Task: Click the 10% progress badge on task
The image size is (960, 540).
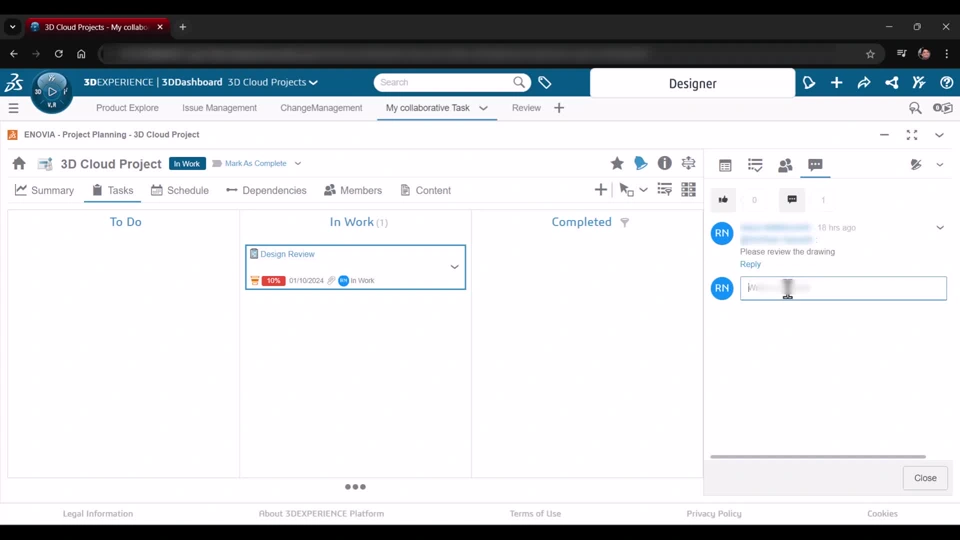Action: point(273,281)
